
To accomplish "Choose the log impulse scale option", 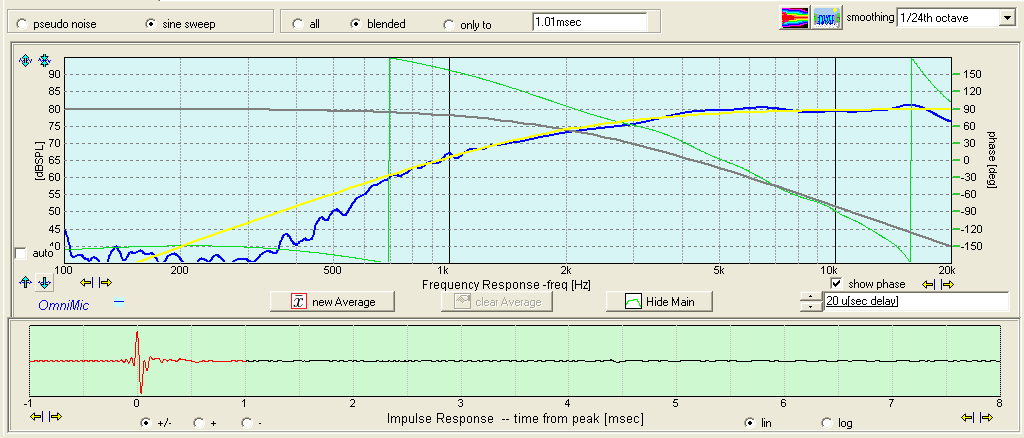I will (827, 423).
